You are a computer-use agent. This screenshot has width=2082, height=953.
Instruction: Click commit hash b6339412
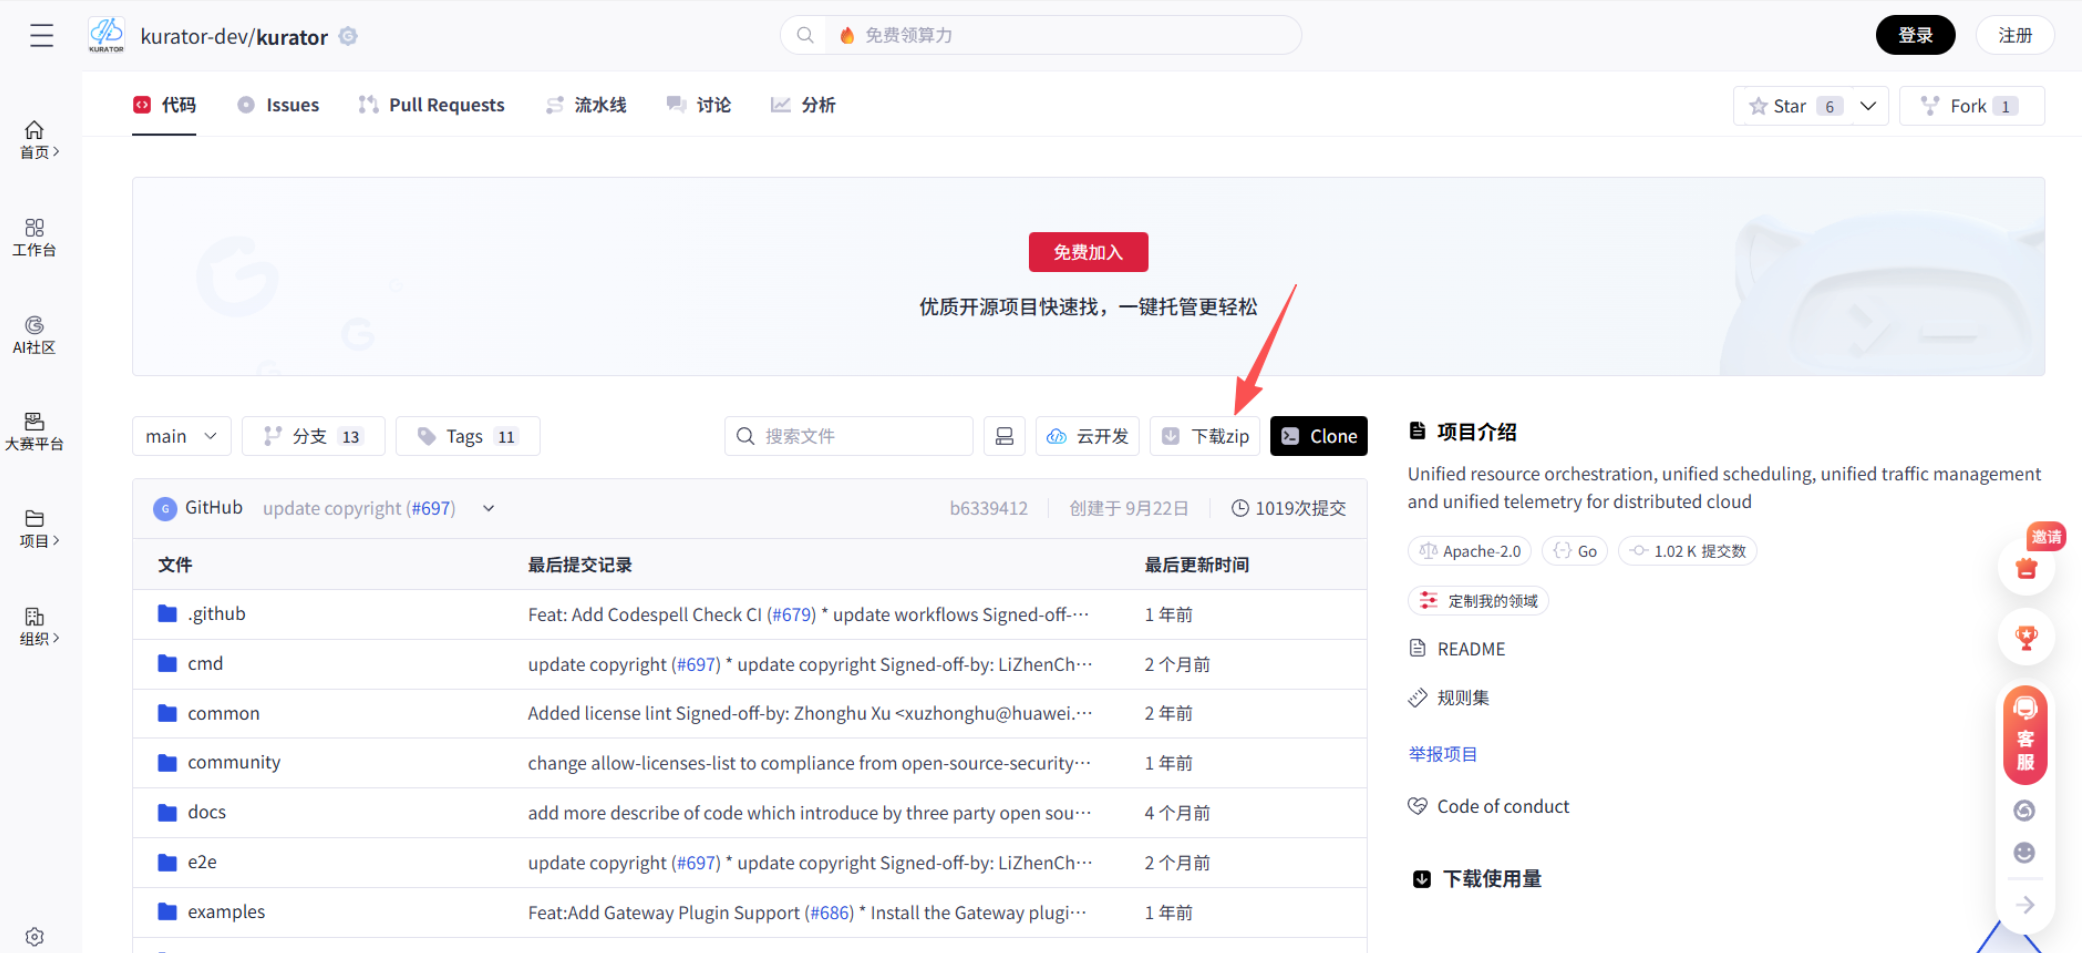pos(988,508)
